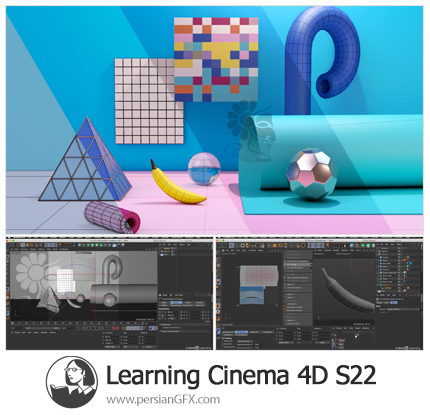Open Create menu in left Material Manager
The image size is (430, 415).
click(17, 332)
